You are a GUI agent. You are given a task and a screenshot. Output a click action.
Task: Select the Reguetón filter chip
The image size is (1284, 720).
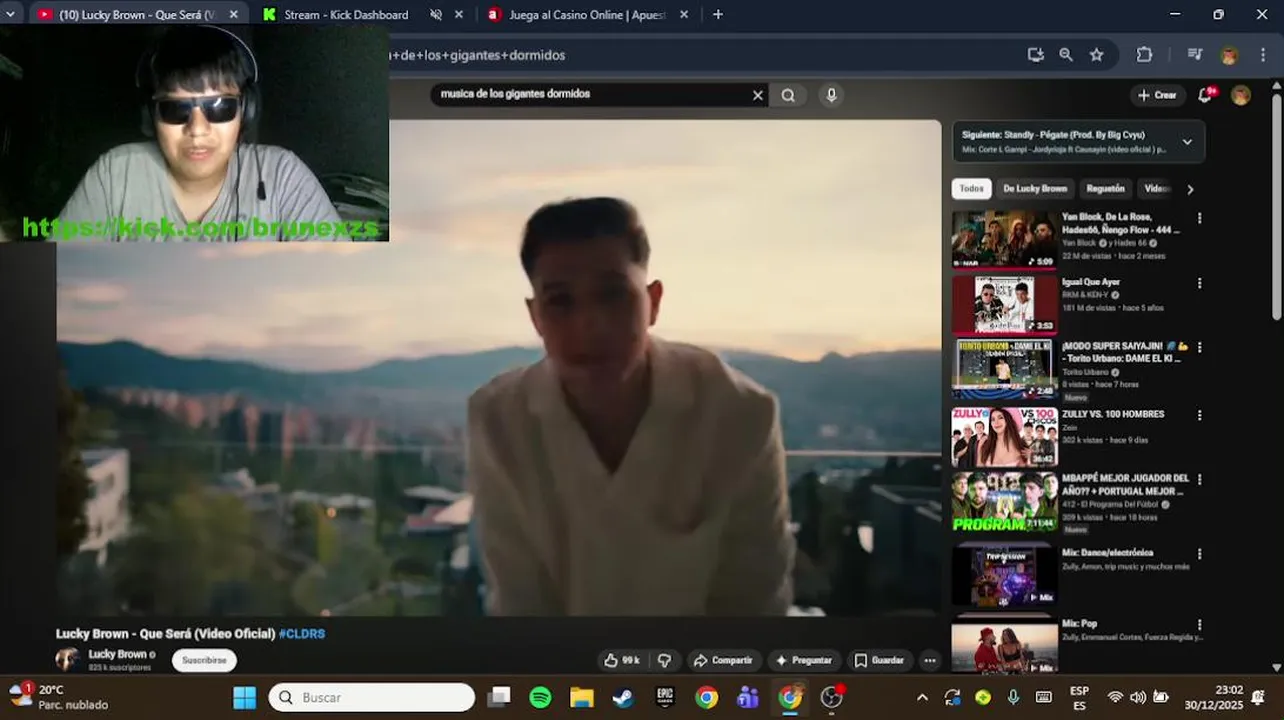click(x=1105, y=189)
